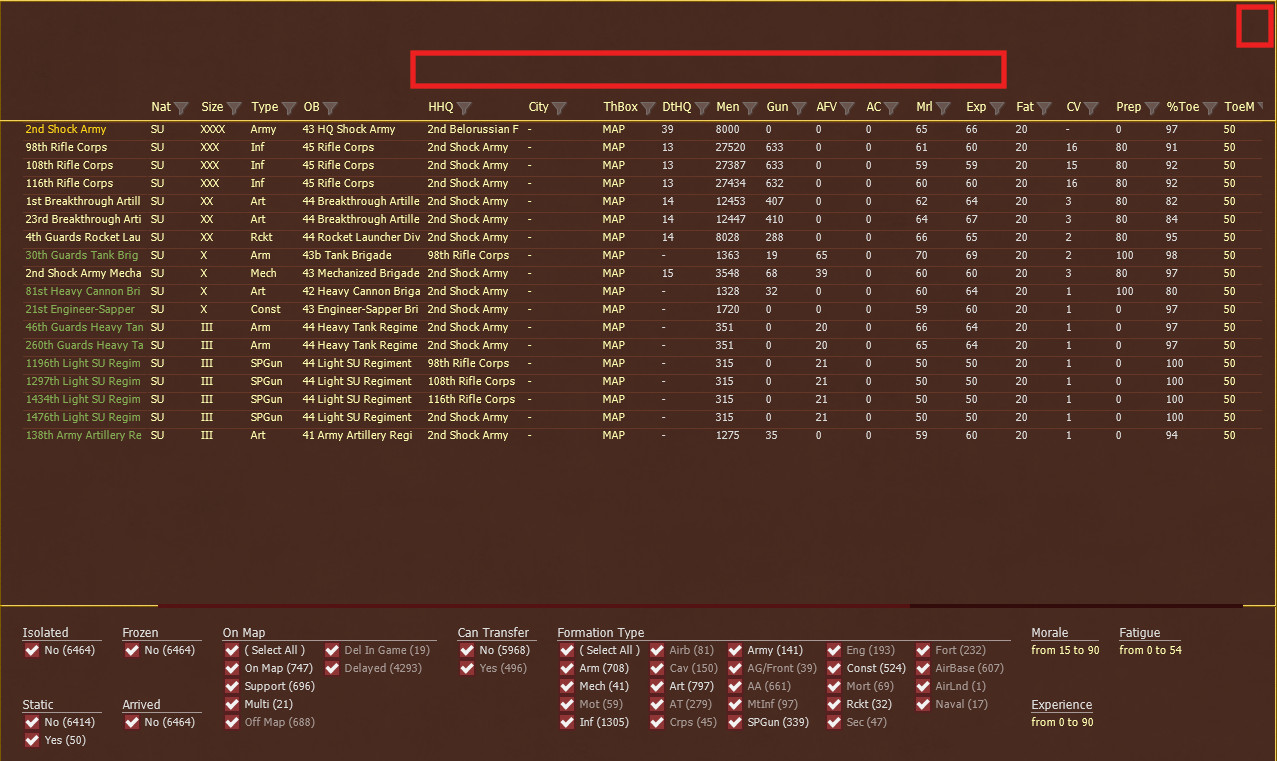Open the Prep column filter funnel
1277x761 pixels.
pos(1152,108)
